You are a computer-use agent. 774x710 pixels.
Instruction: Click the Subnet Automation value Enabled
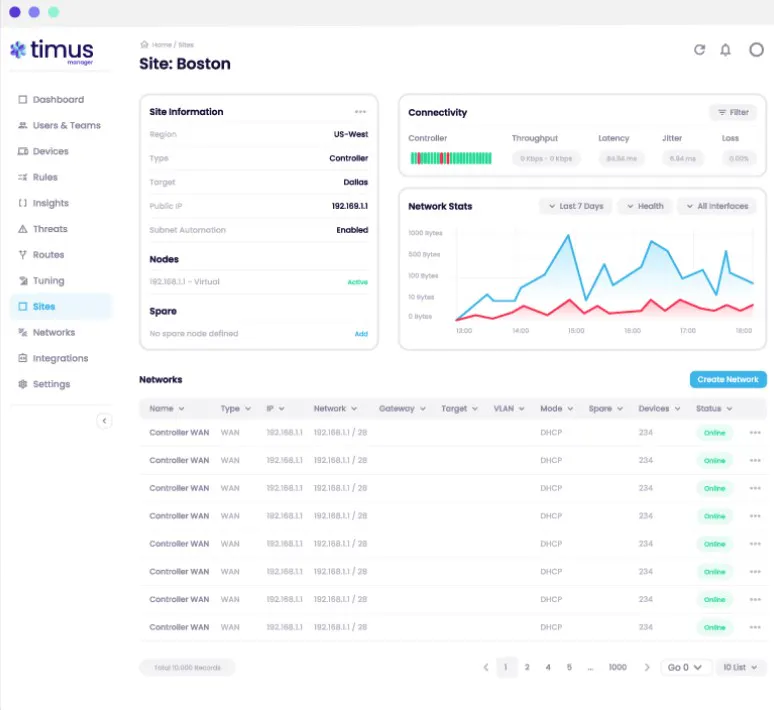[x=352, y=230]
